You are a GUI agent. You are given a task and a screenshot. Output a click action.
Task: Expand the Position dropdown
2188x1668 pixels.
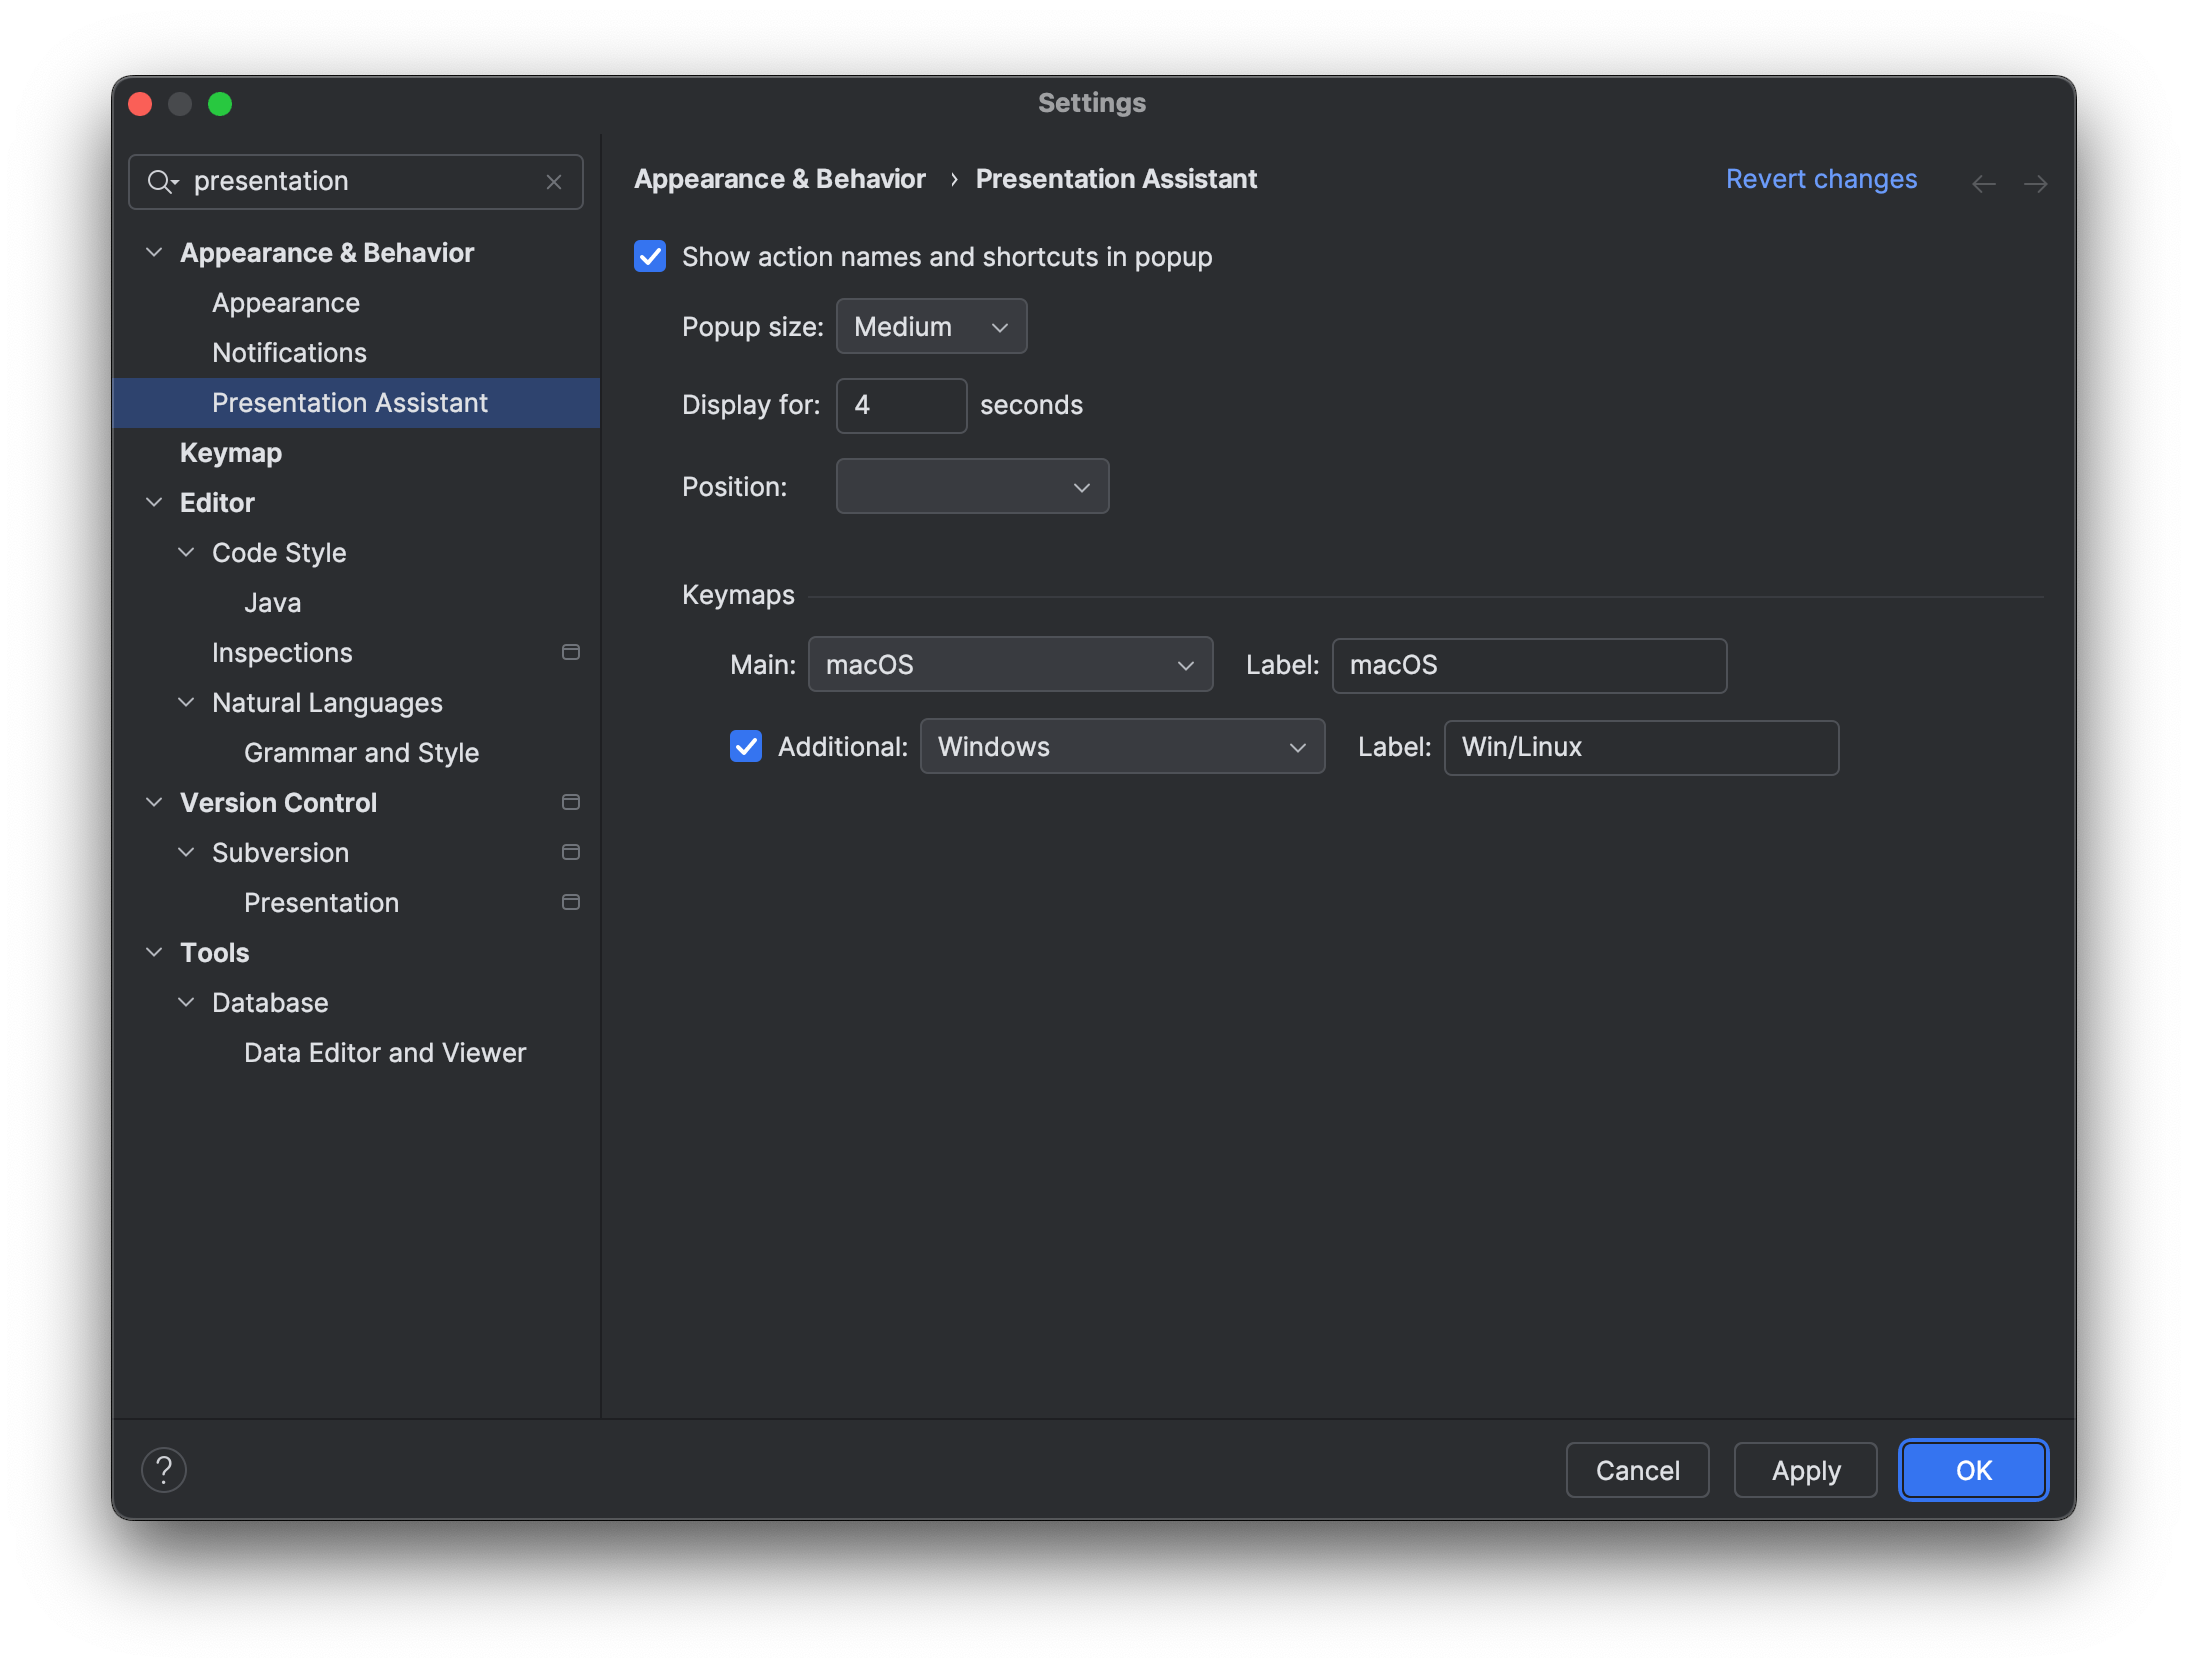click(970, 485)
